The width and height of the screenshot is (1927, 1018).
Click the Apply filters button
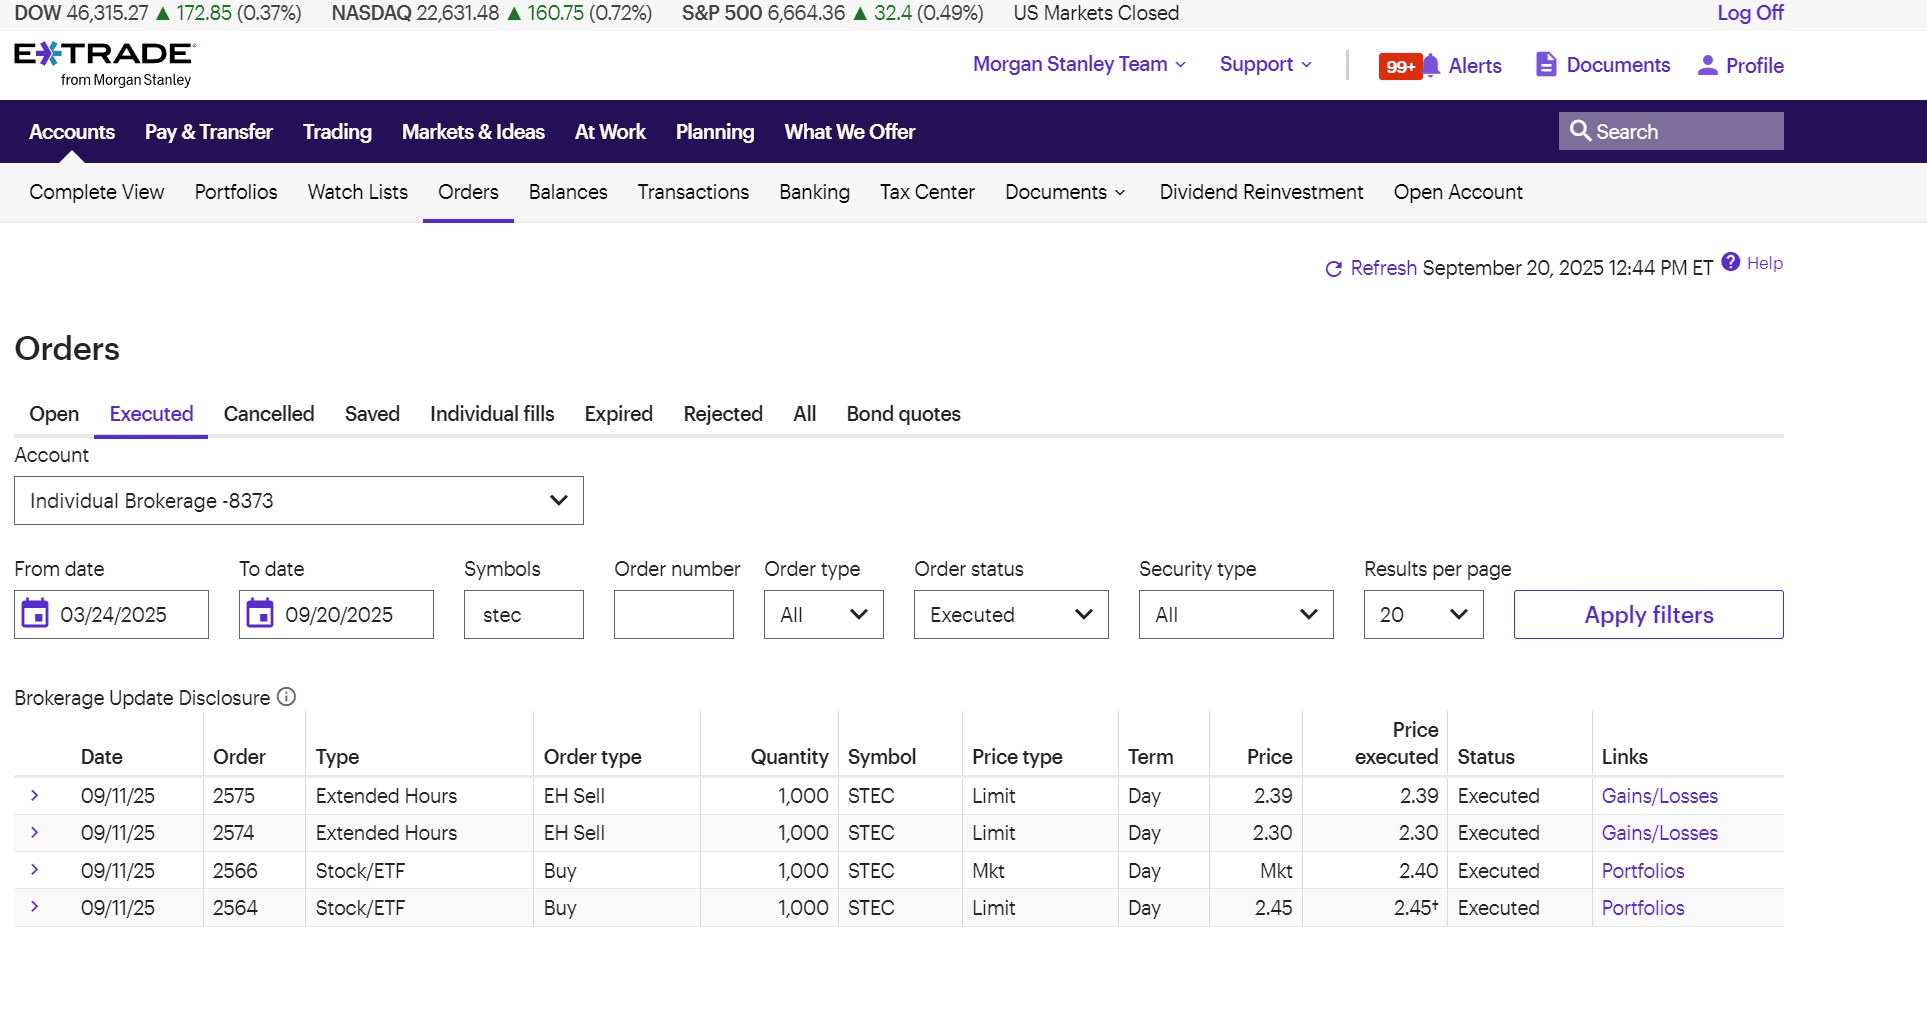[x=1648, y=615]
